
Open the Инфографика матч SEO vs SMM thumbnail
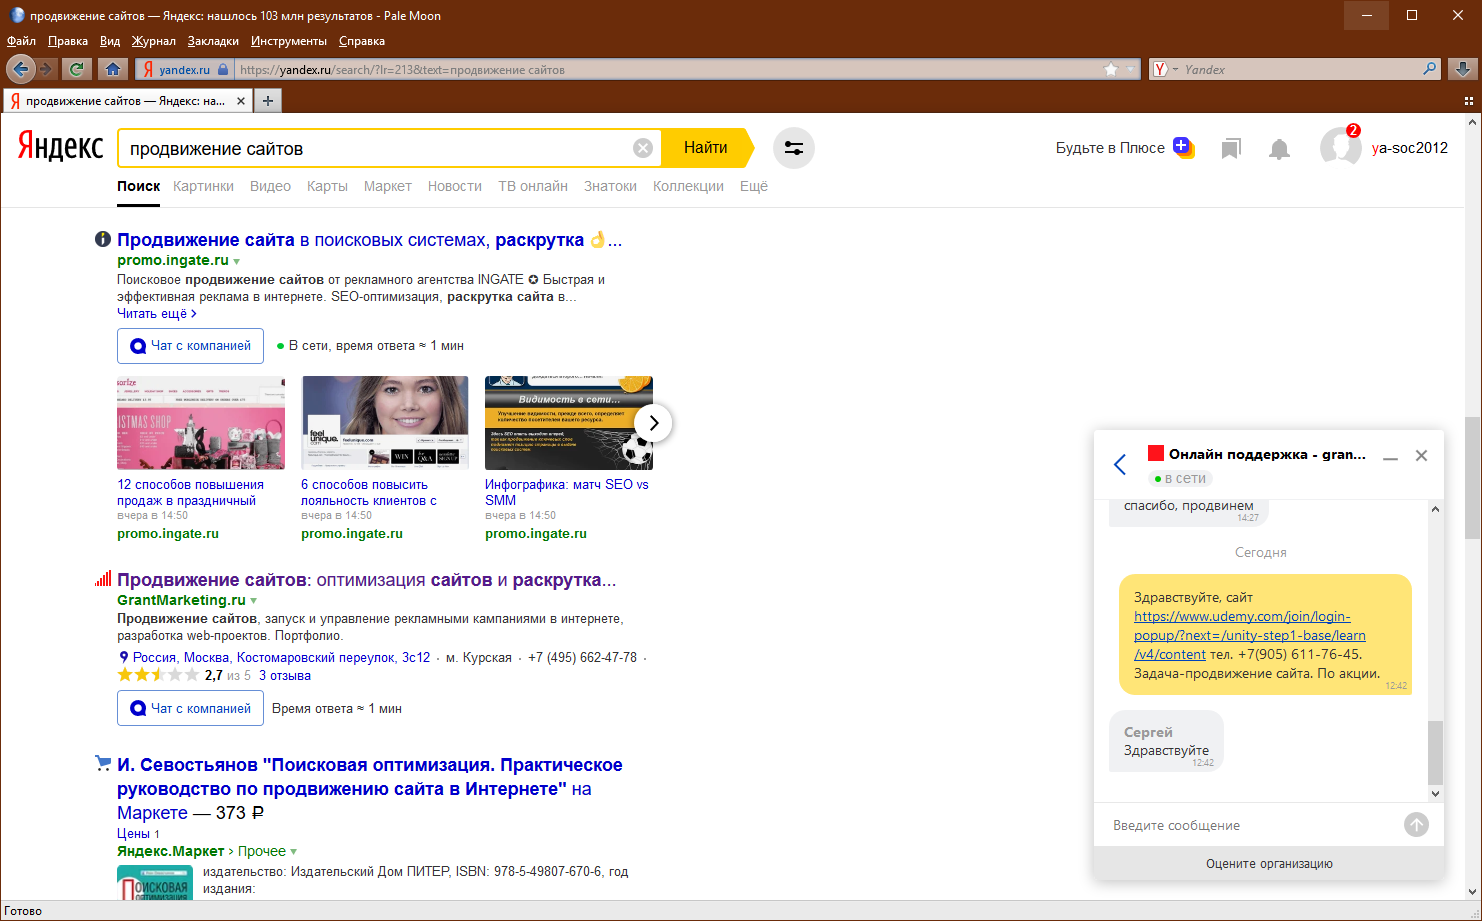569,423
